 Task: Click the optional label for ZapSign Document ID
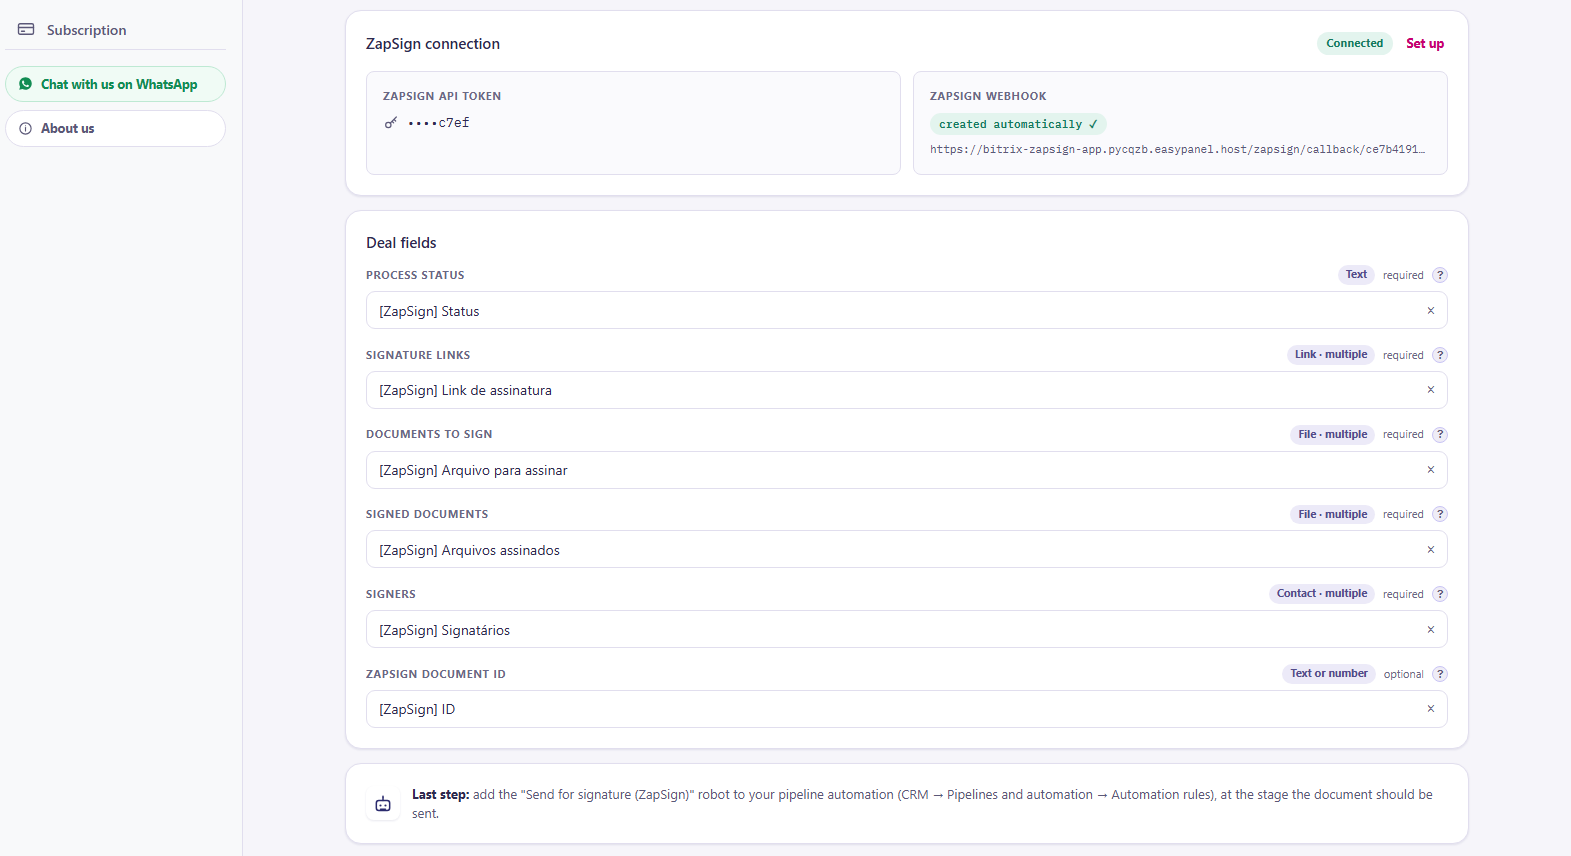tap(1404, 674)
